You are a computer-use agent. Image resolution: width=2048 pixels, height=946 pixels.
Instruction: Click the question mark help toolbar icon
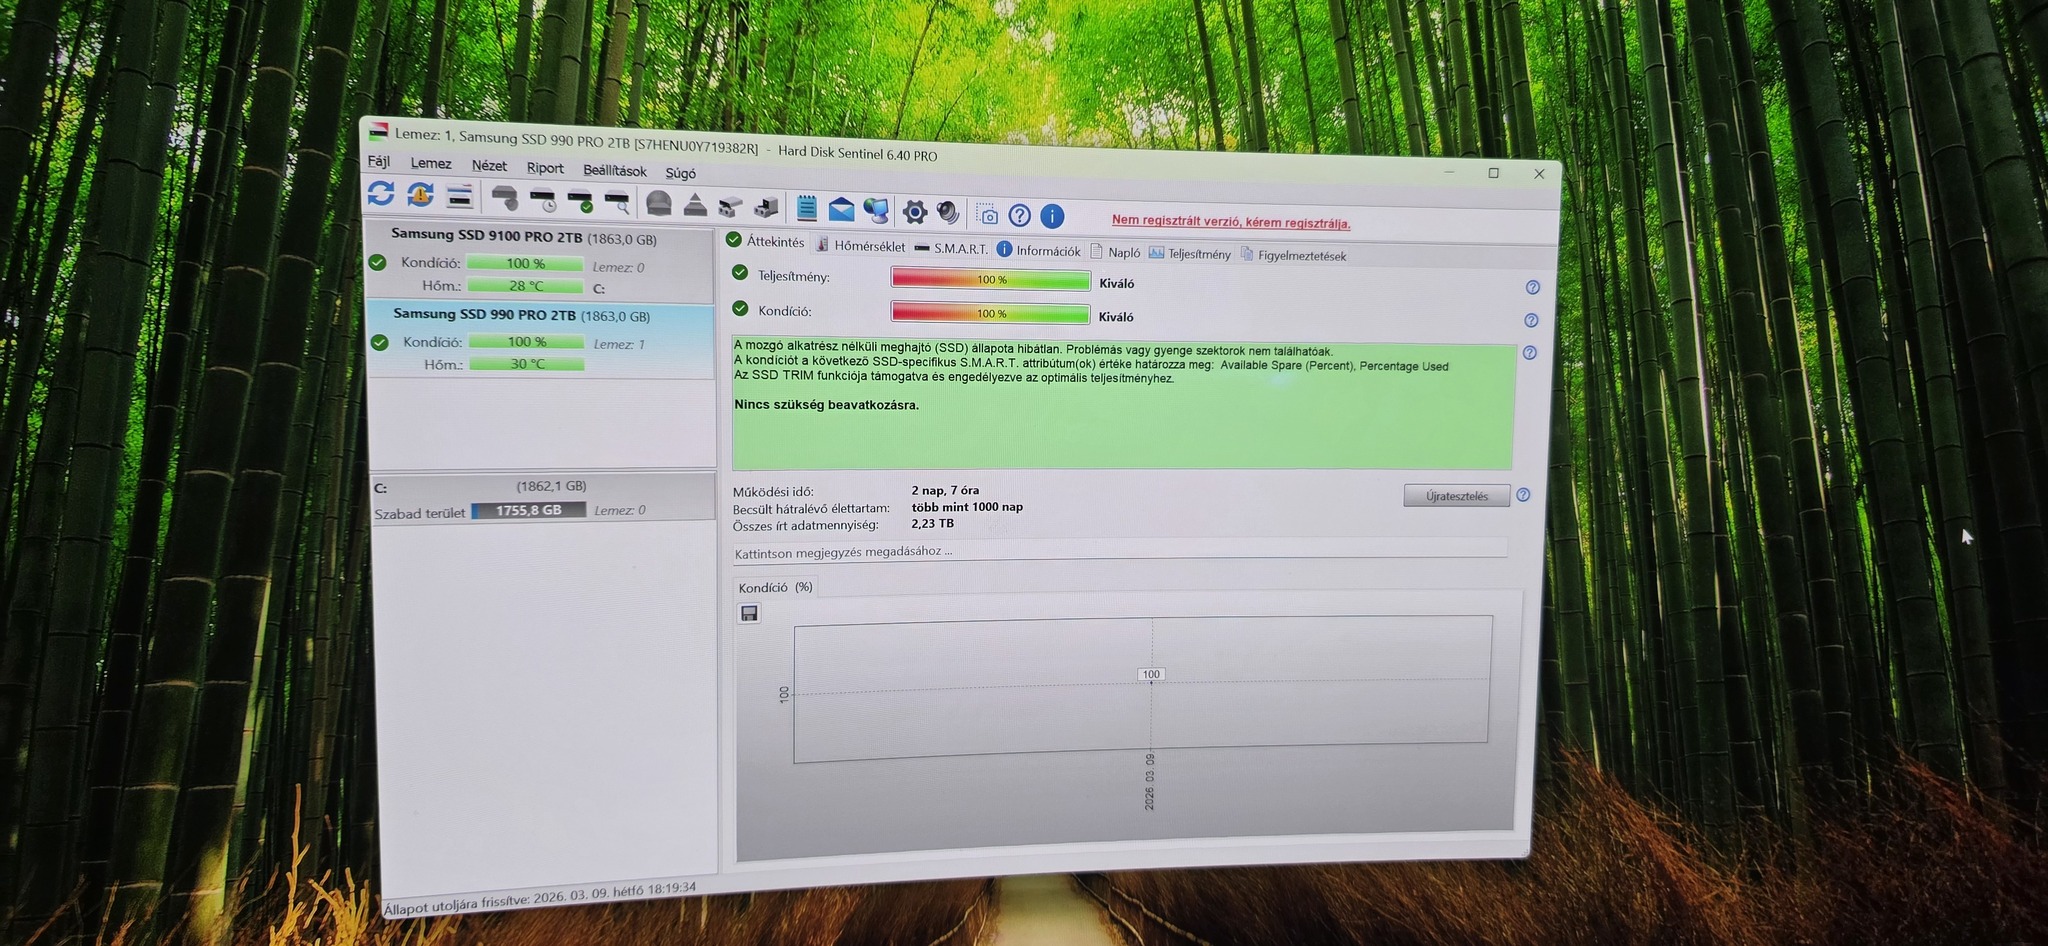click(x=1019, y=215)
